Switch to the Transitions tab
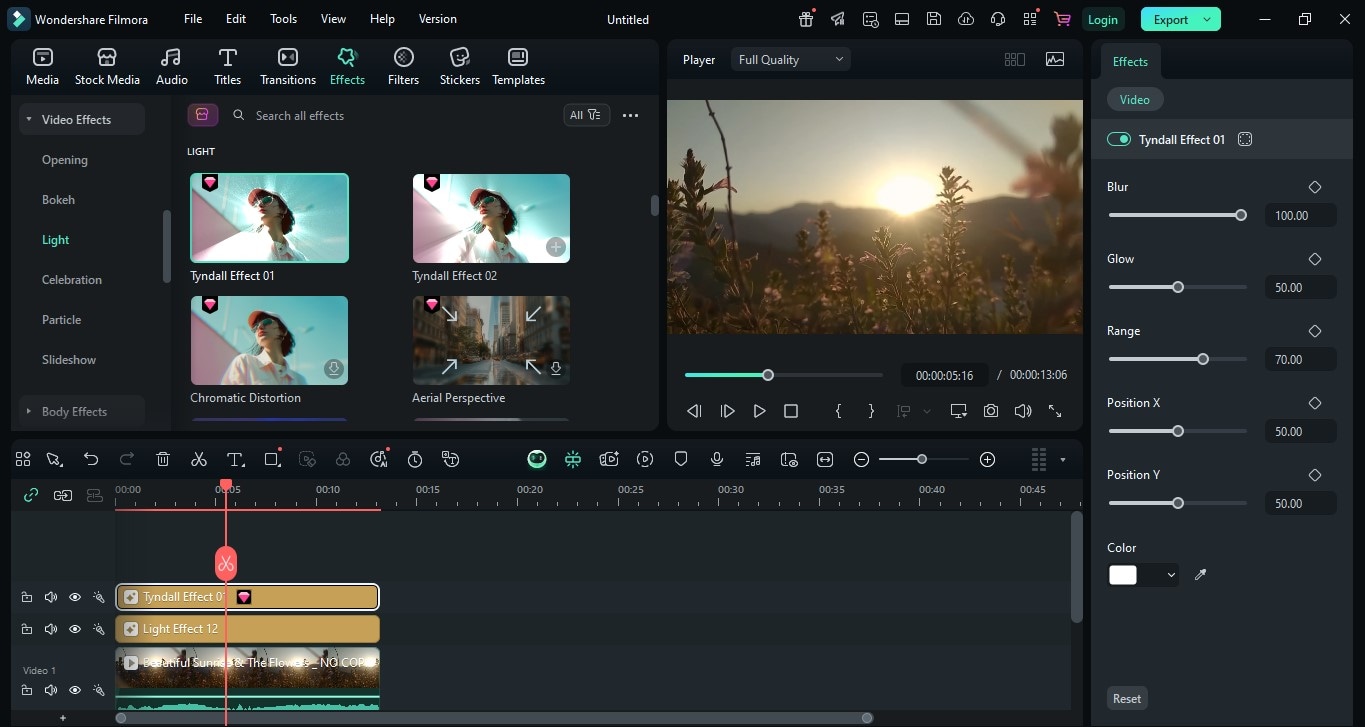 288,67
